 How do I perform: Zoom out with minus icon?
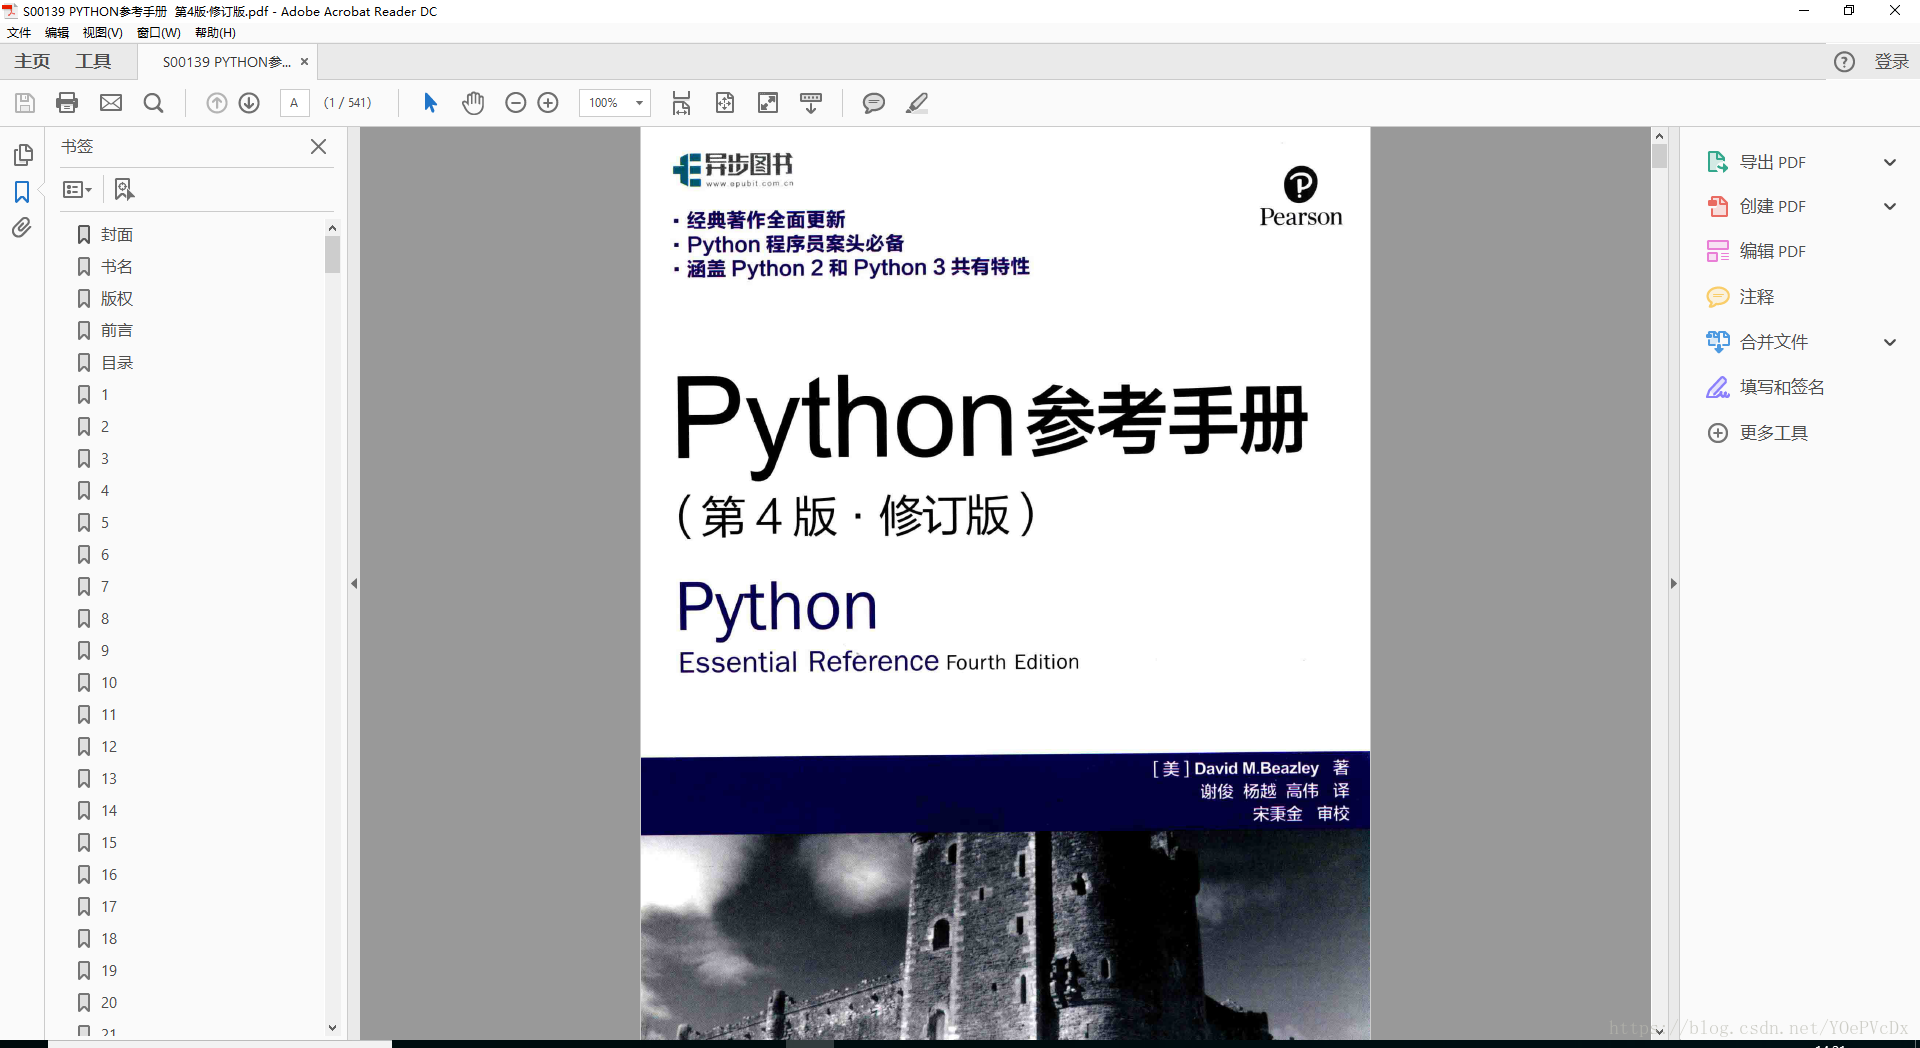coord(516,103)
